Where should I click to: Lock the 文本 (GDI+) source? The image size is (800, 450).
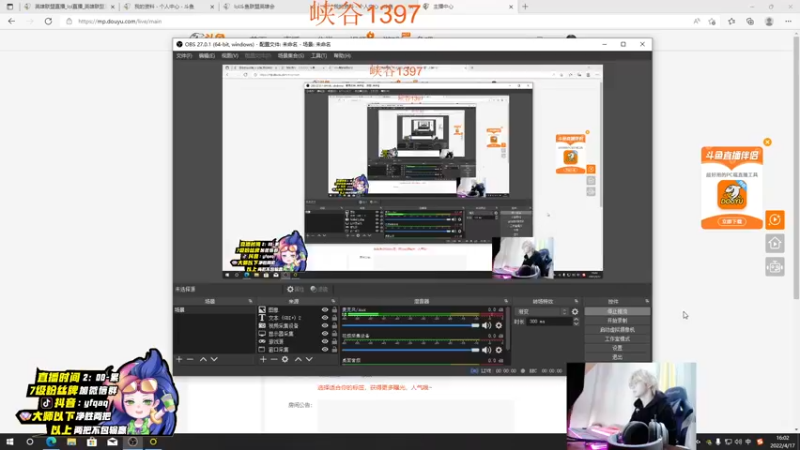[334, 317]
